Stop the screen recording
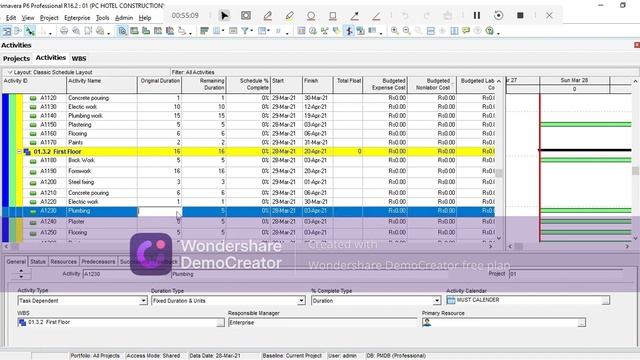This screenshot has height=360, width=640. [520, 16]
